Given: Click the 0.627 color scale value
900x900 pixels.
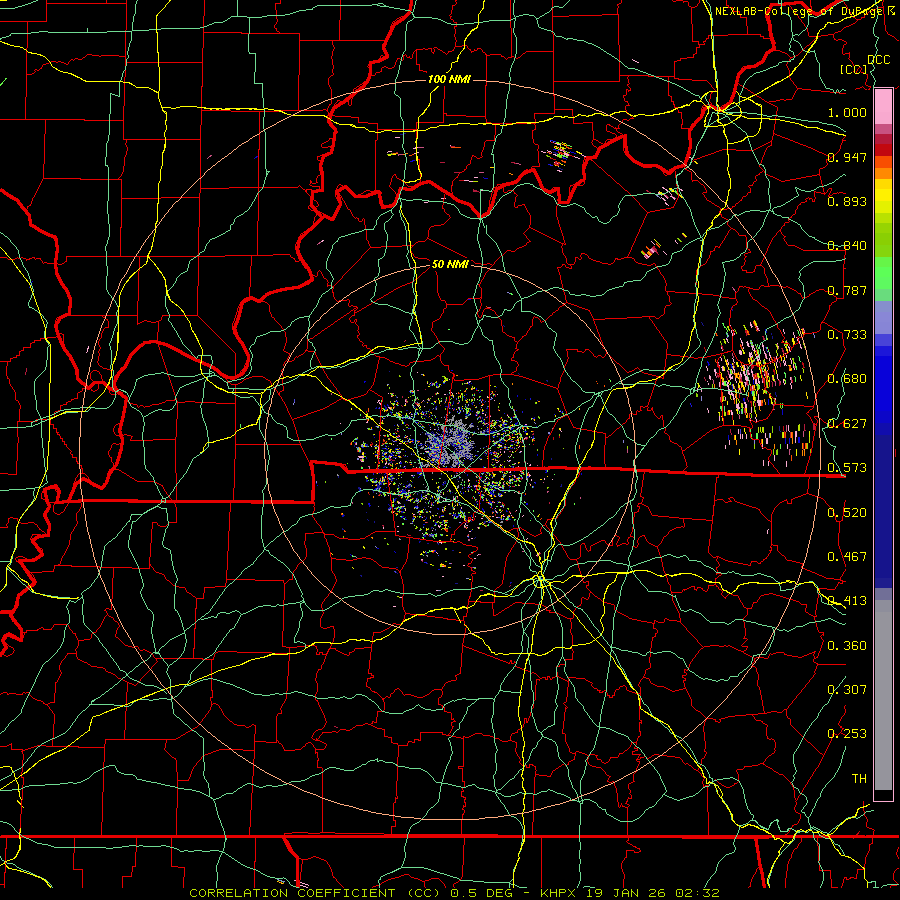Looking at the screenshot, I should [x=847, y=424].
